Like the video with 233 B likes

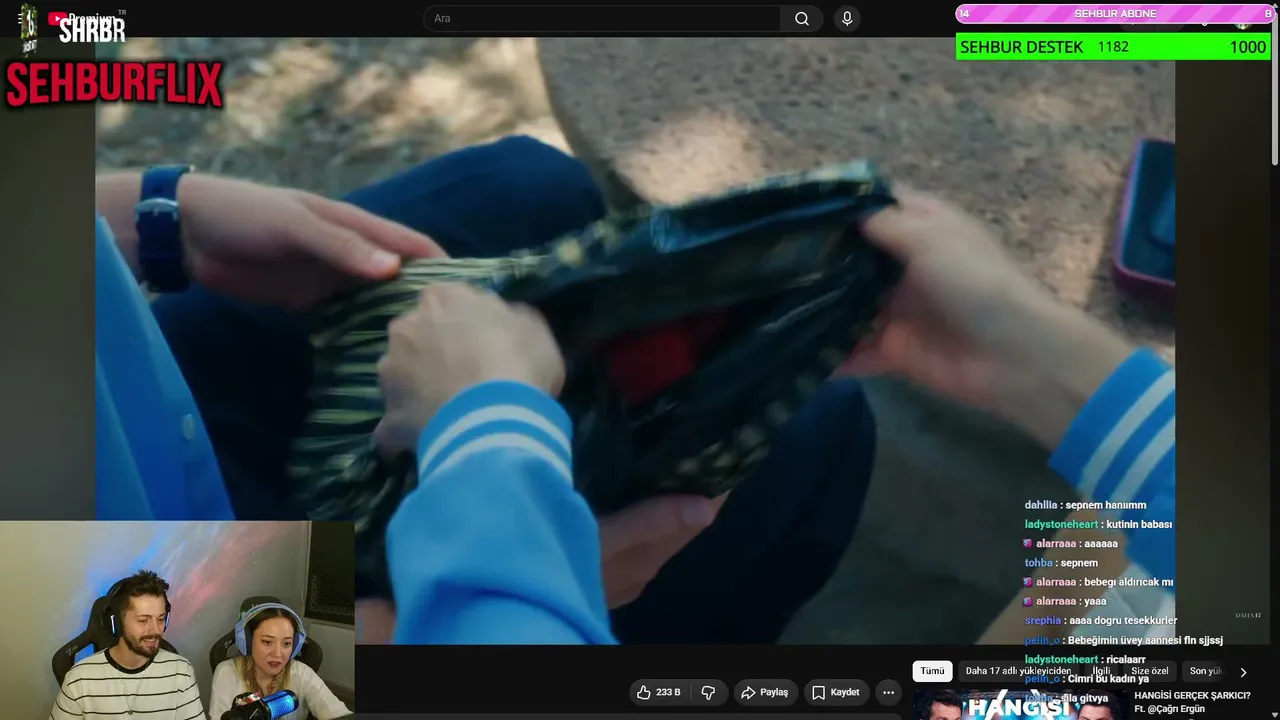pyautogui.click(x=658, y=692)
